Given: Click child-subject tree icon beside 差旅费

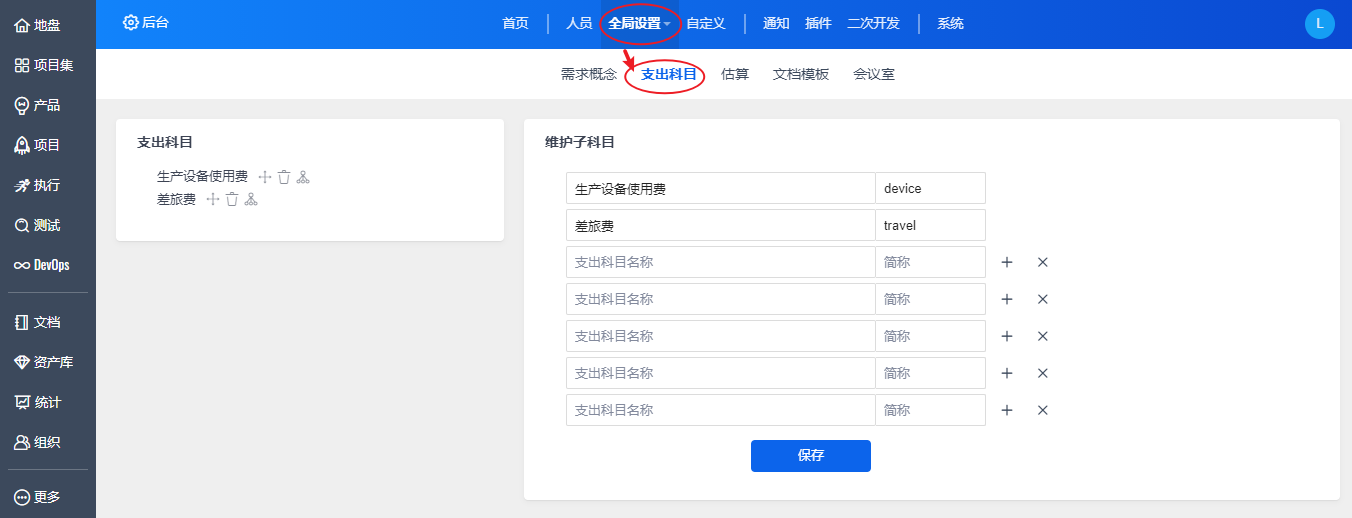Looking at the screenshot, I should coord(251,199).
